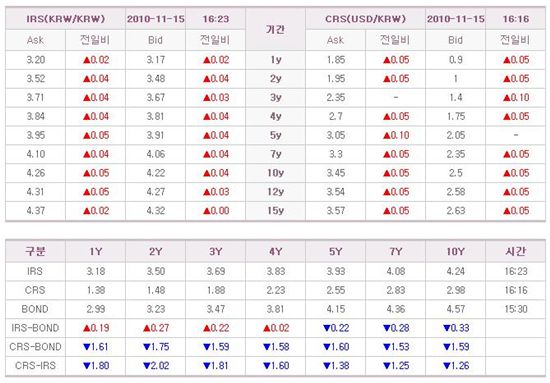Select the 기간 column header
This screenshot has width=550, height=383.
275,29
